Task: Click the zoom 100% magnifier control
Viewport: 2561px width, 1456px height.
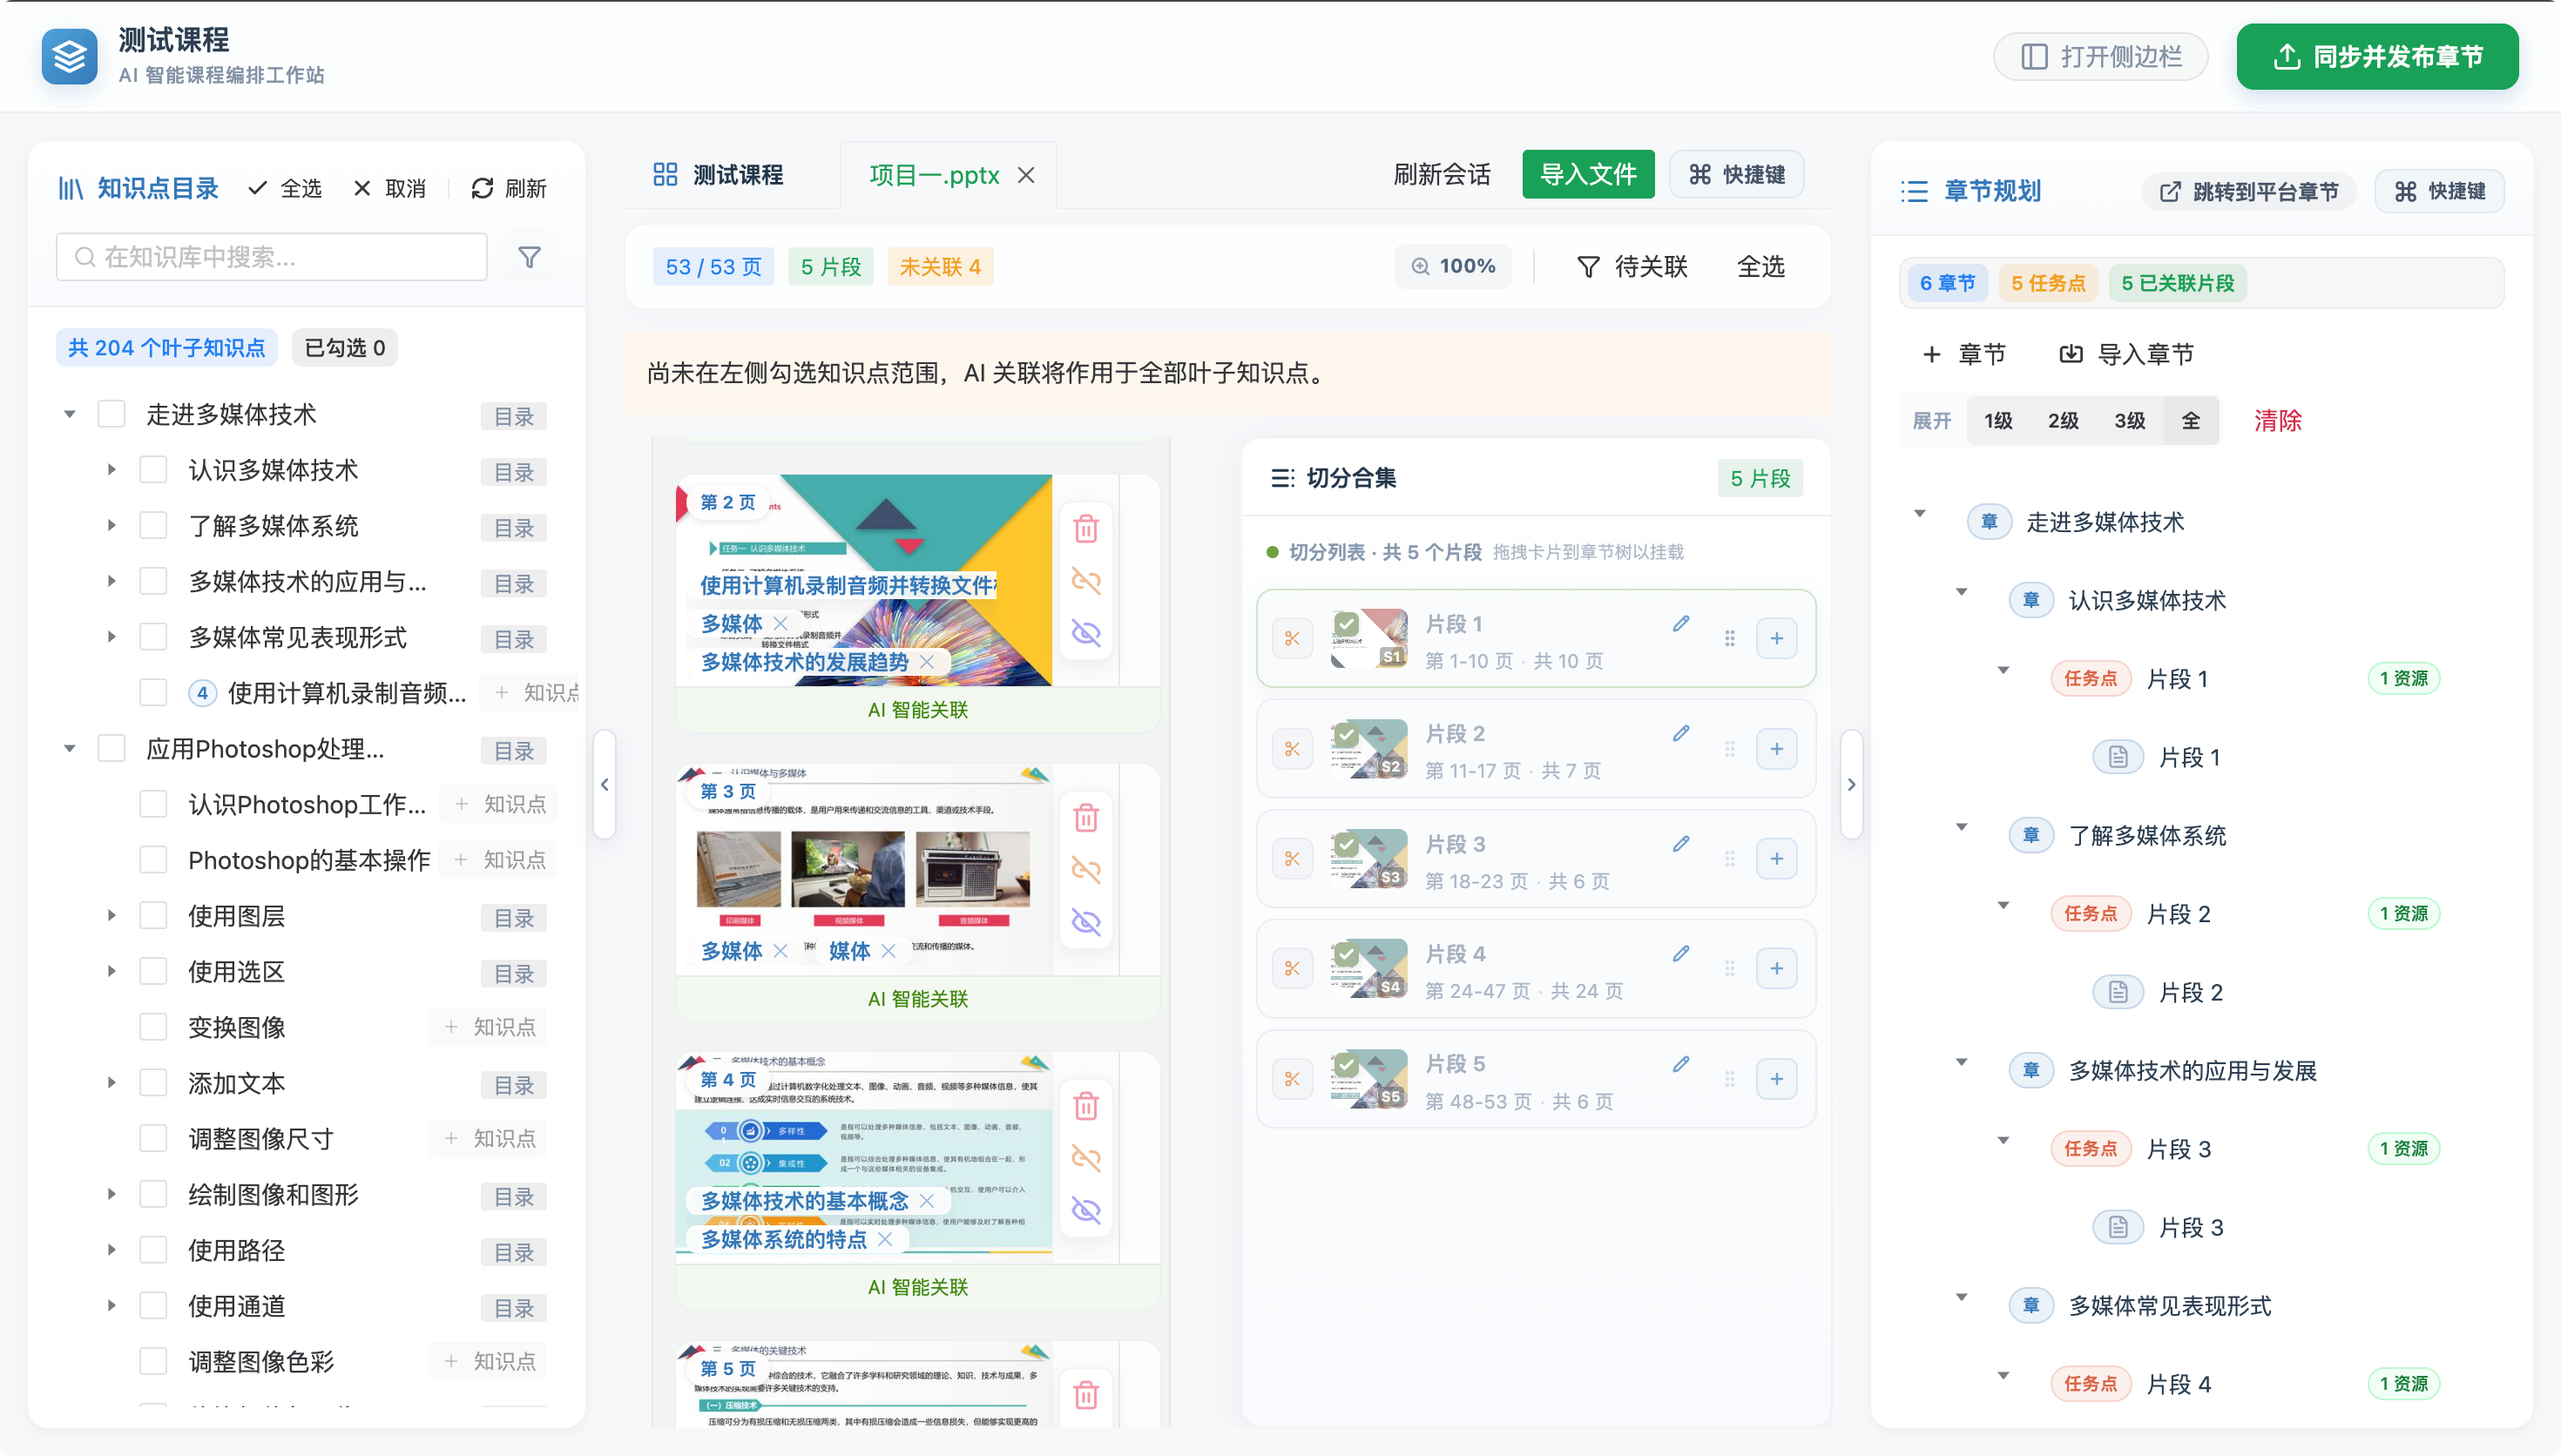Action: [x=1453, y=266]
